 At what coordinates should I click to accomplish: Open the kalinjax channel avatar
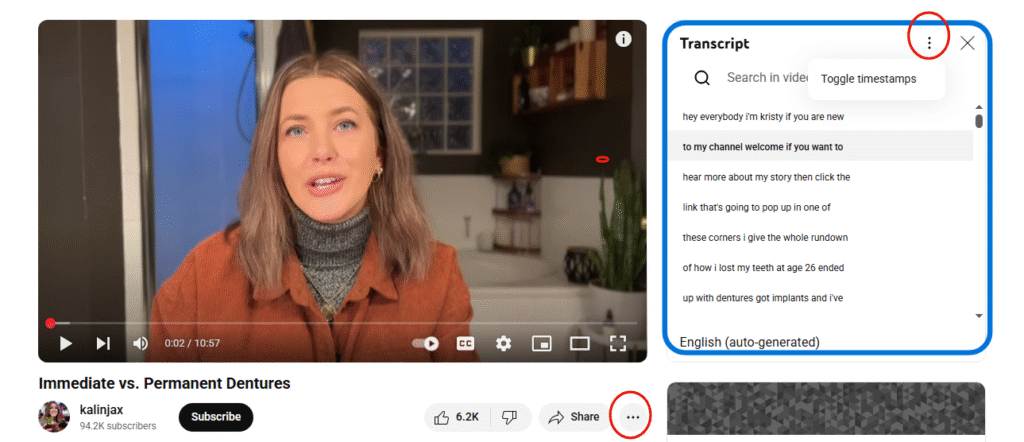(x=54, y=417)
